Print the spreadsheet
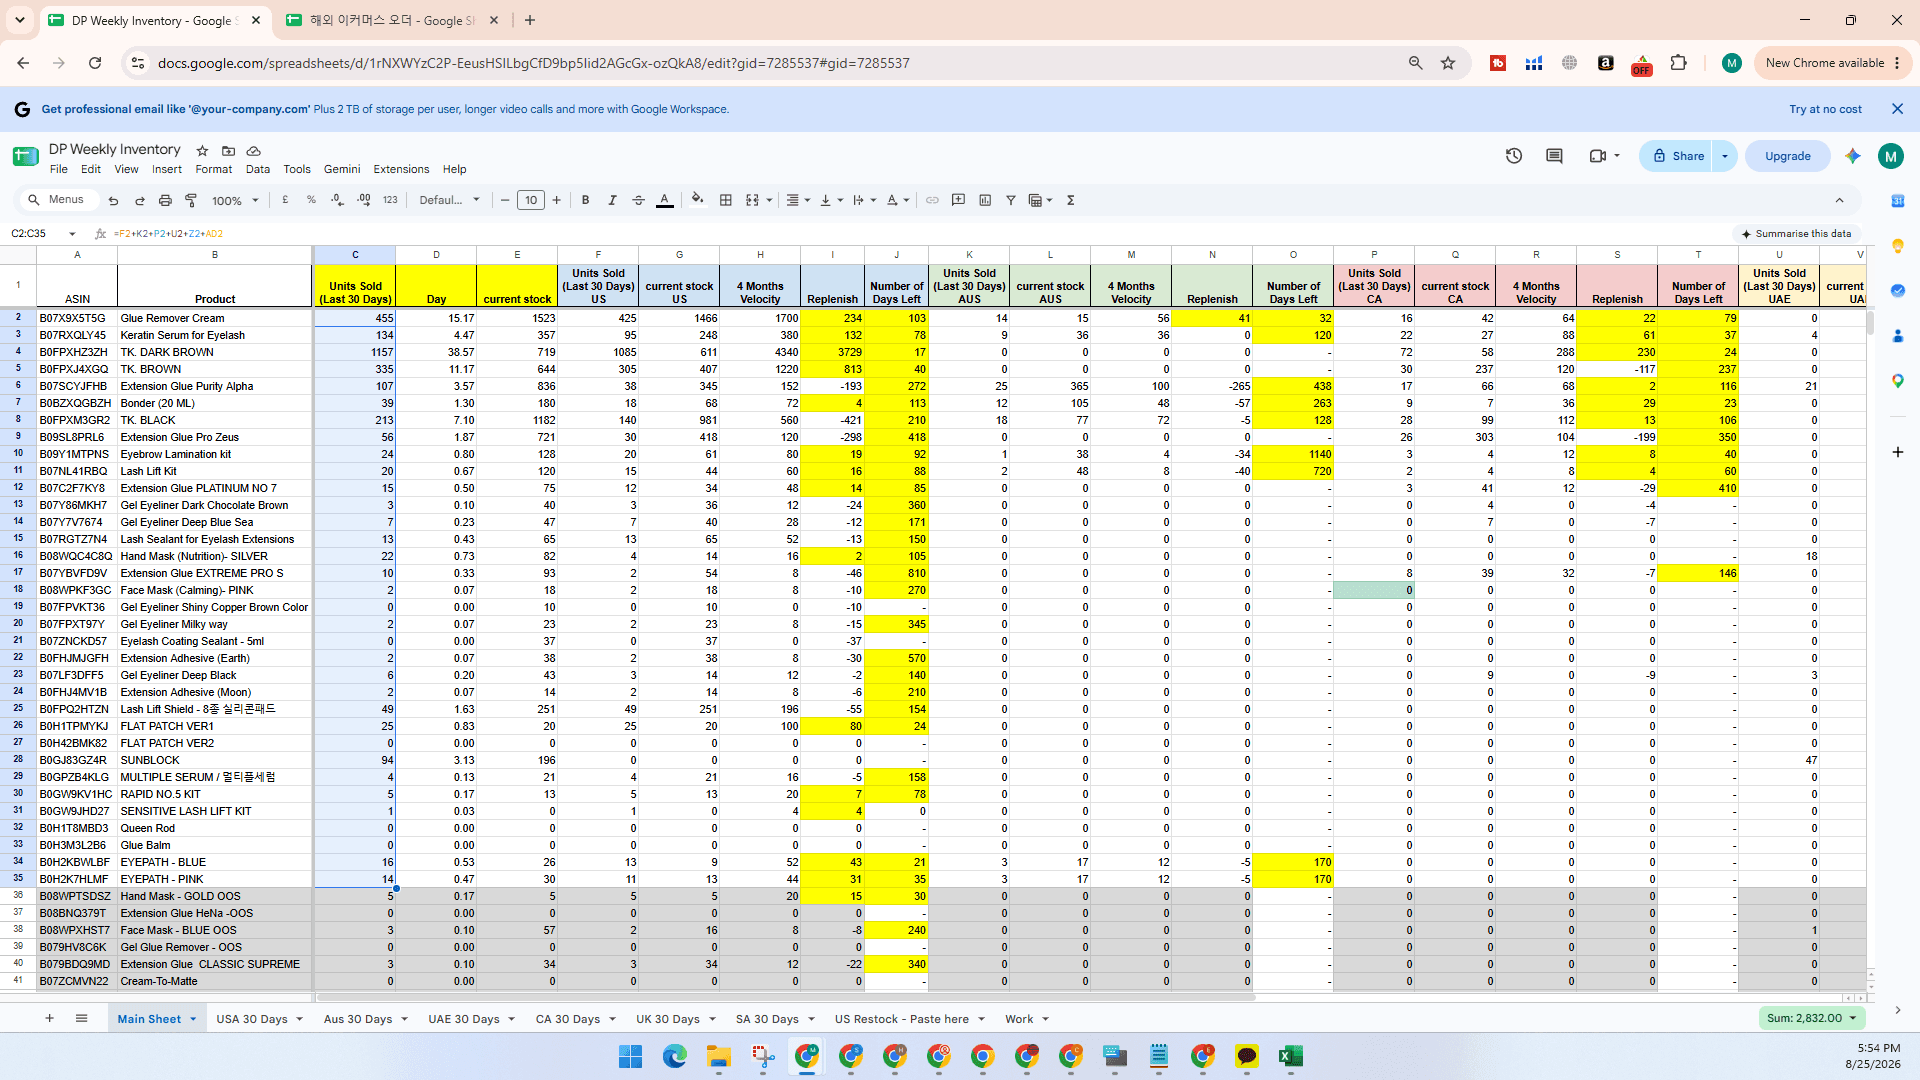 point(165,200)
